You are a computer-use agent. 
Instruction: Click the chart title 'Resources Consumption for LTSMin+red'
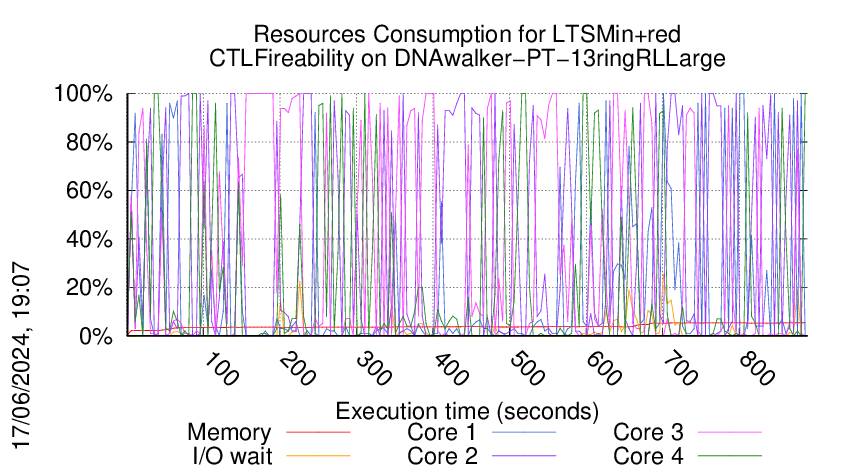tap(467, 34)
